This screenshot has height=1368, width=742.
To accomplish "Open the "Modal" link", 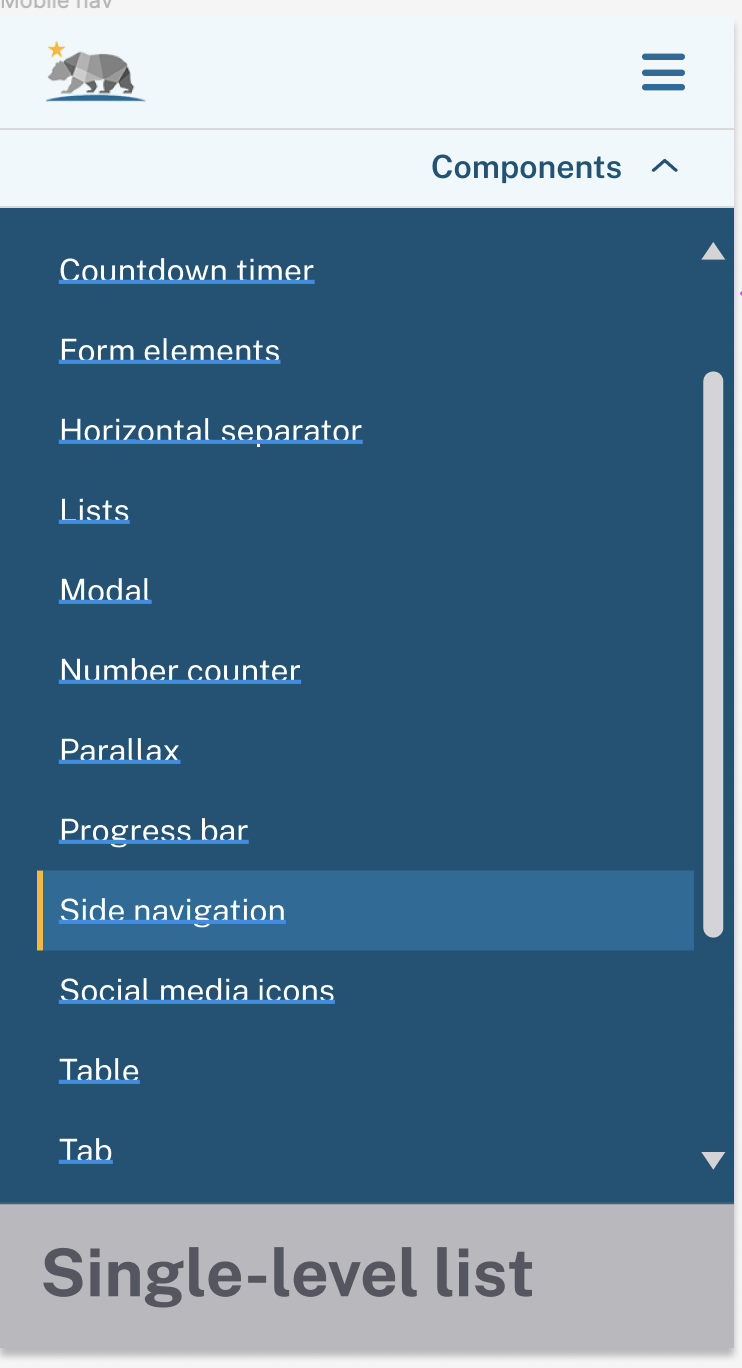I will click(105, 590).
